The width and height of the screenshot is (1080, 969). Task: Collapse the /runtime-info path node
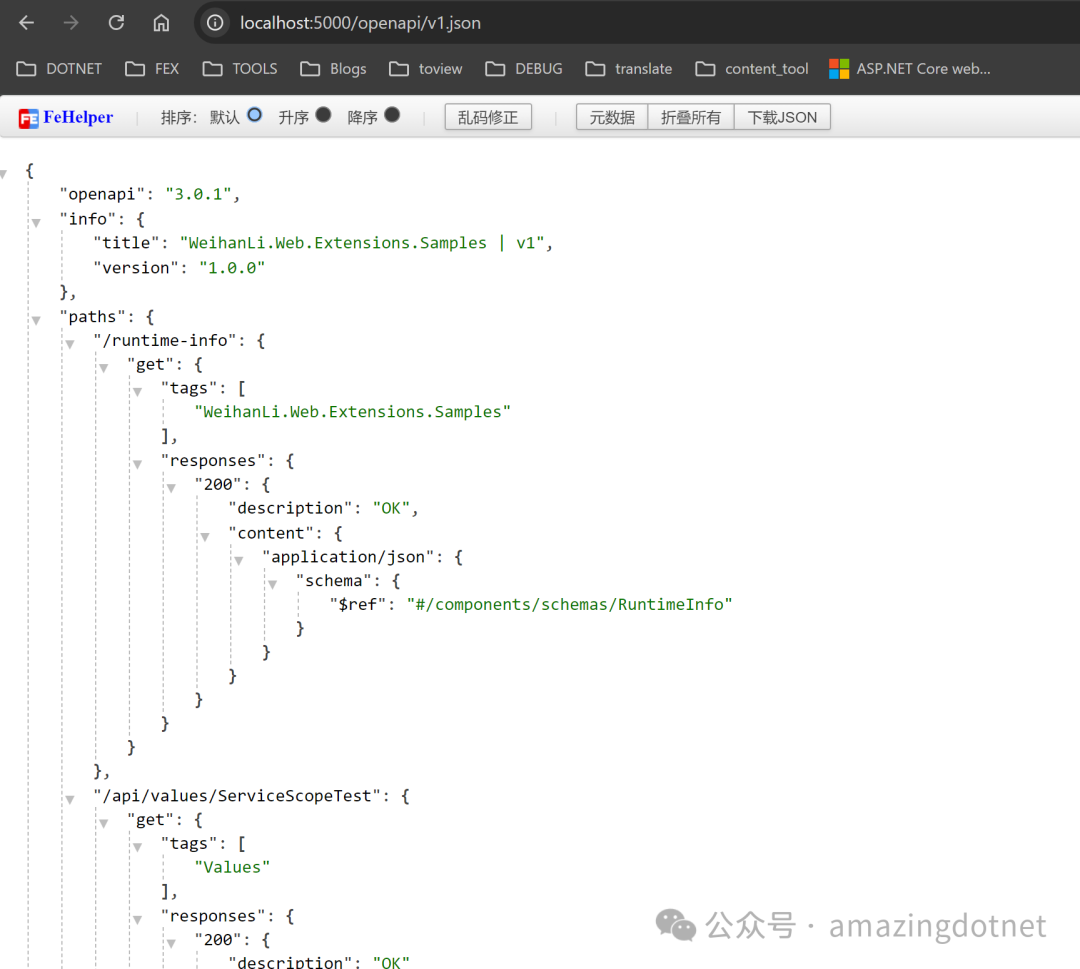pyautogui.click(x=69, y=341)
